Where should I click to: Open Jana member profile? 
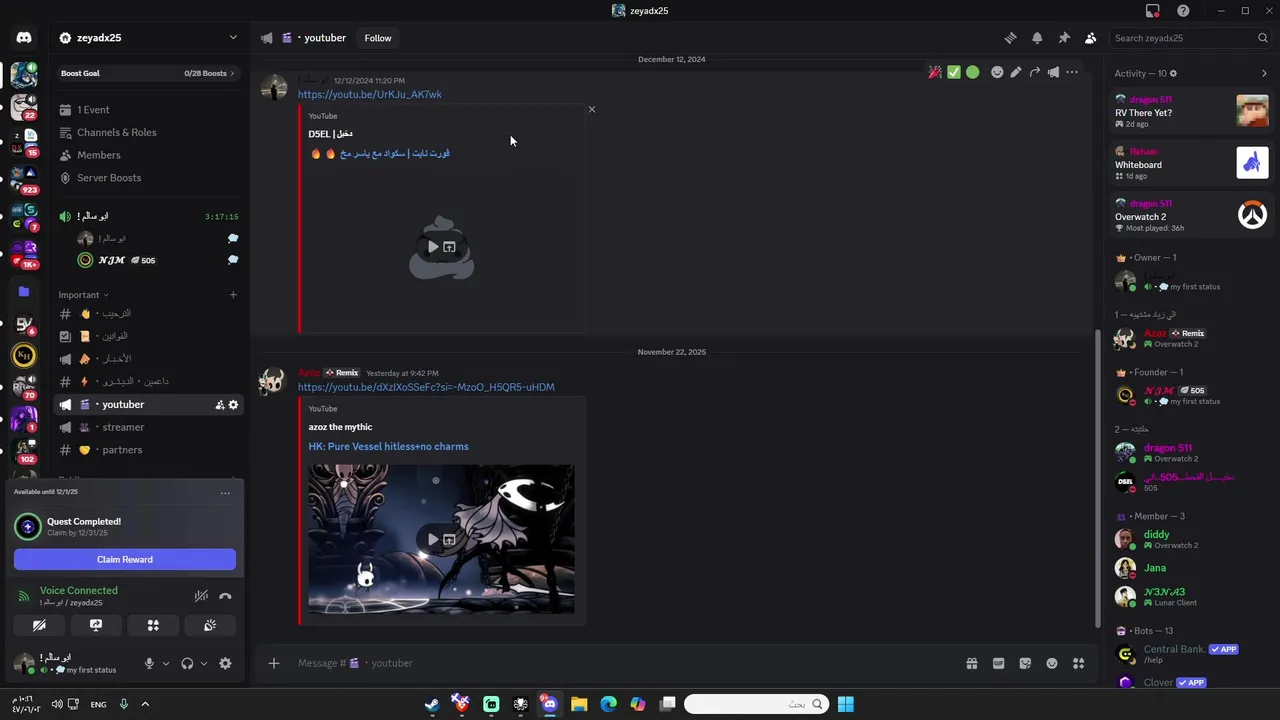(x=1192, y=568)
